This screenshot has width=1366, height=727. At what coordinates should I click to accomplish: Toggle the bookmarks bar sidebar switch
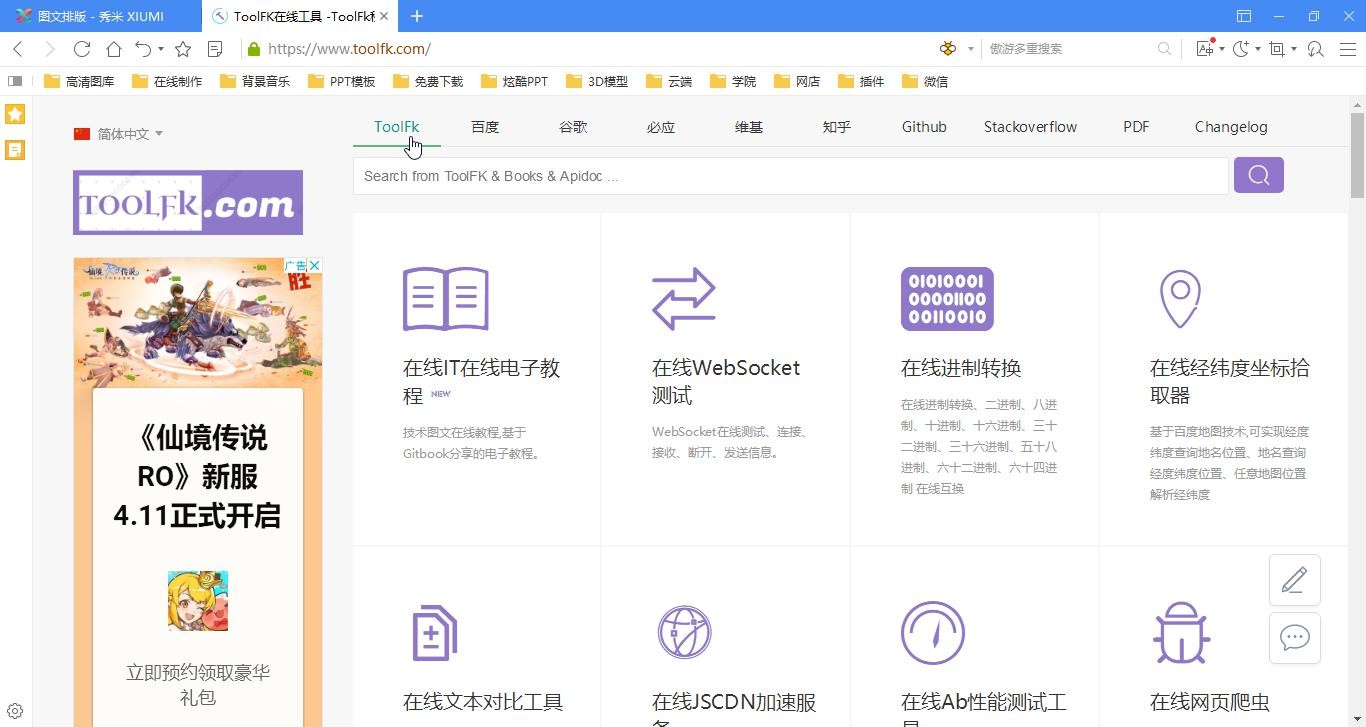pos(15,81)
